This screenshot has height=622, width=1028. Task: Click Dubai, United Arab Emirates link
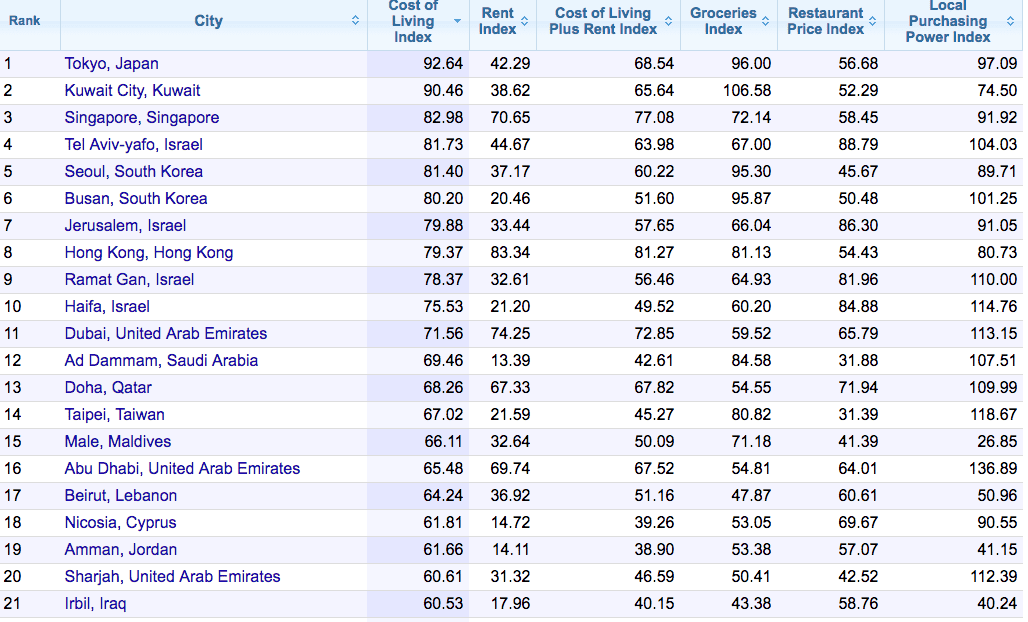coord(165,334)
